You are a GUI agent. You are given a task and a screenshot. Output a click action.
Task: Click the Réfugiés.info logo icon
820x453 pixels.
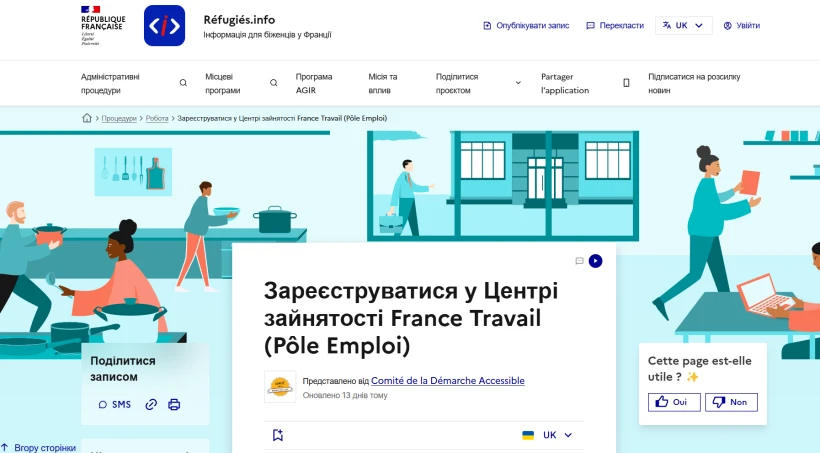pos(164,26)
